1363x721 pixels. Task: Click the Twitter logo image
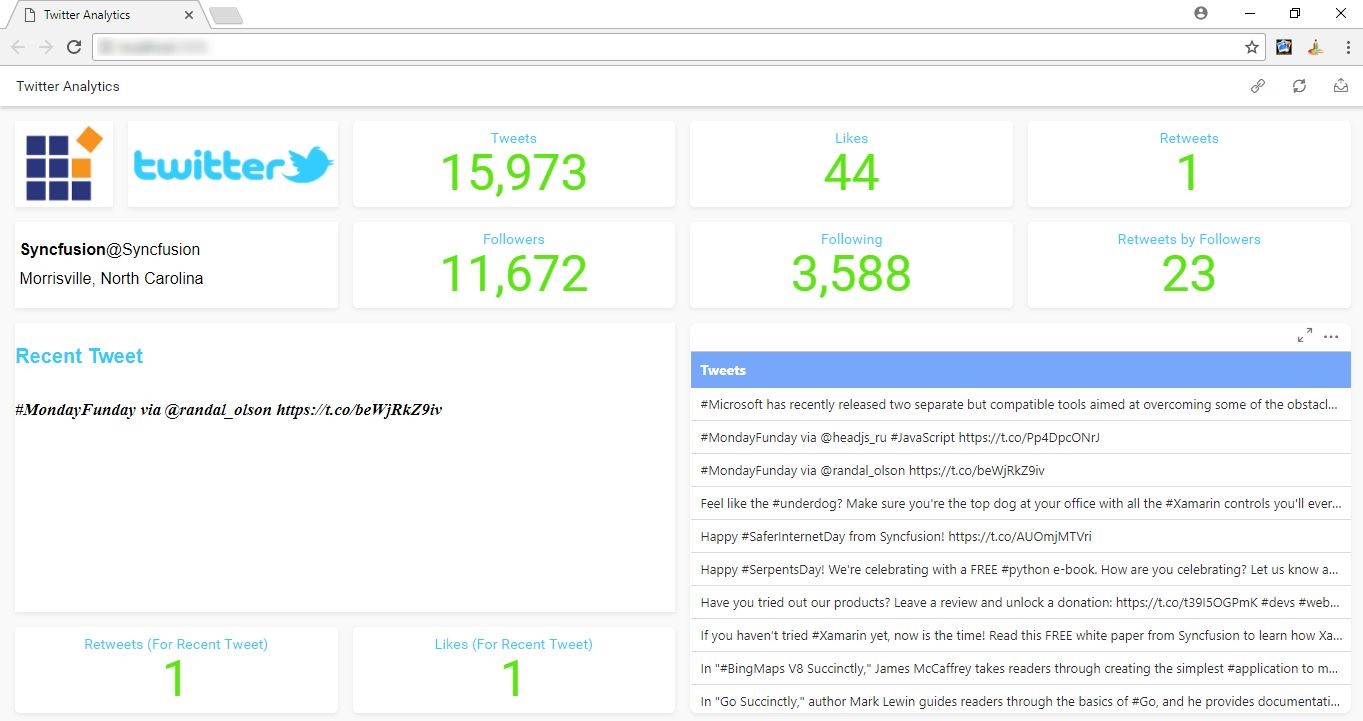[233, 164]
